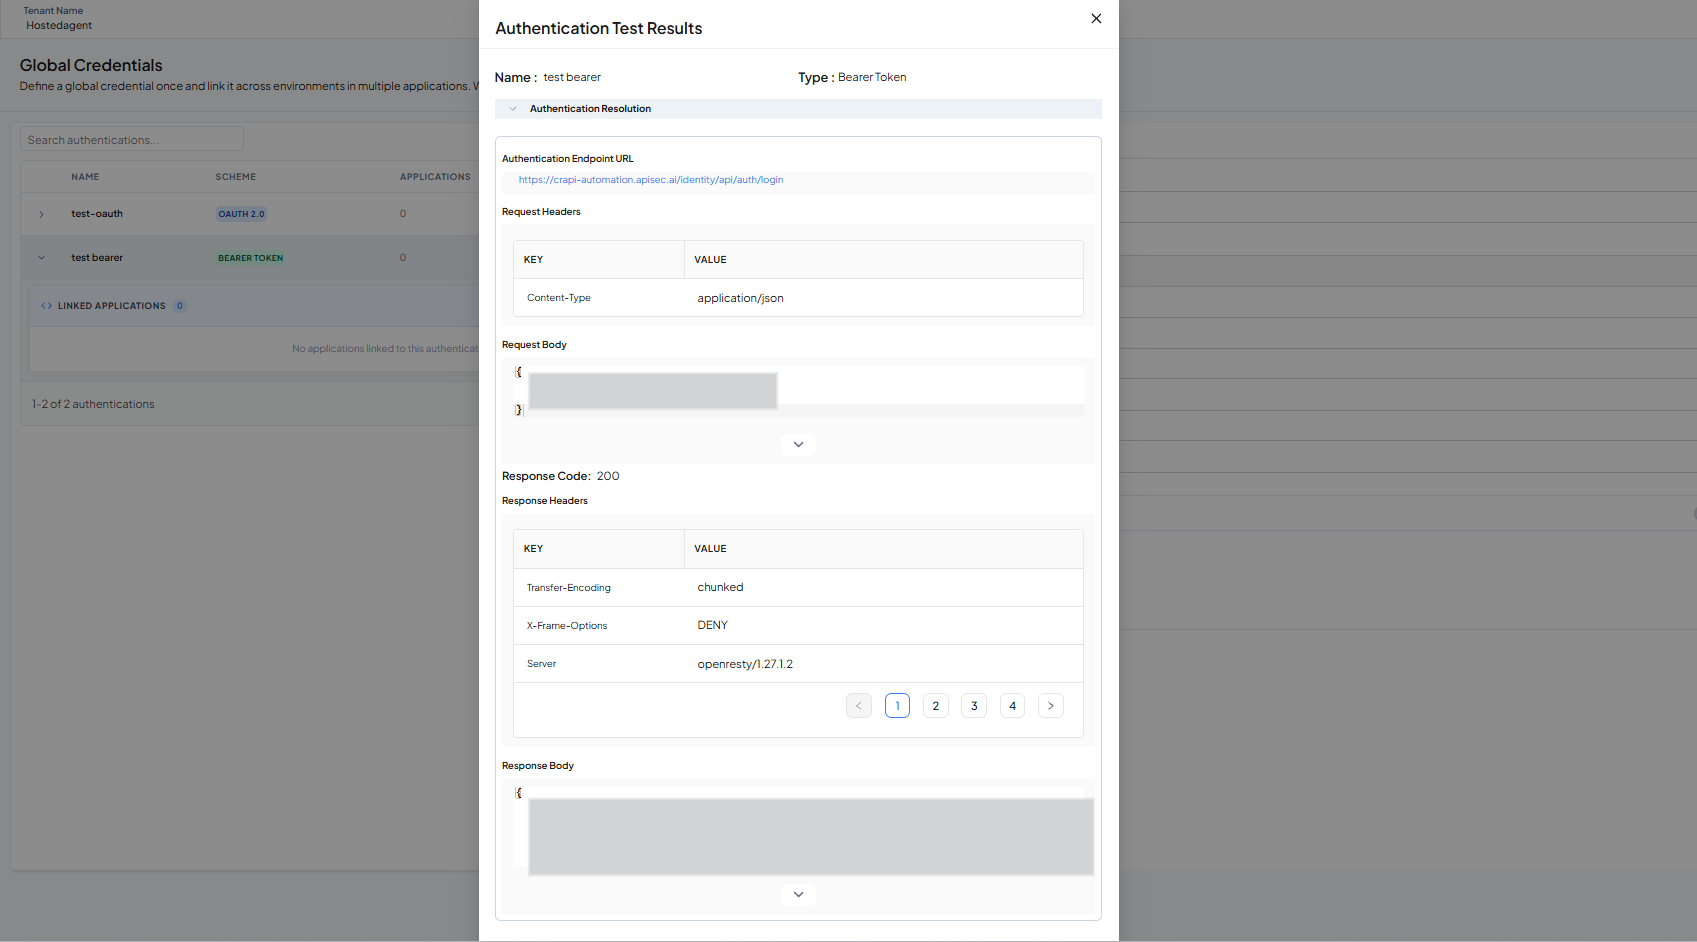The image size is (1697, 942).
Task: Click previous page arrow in response headers
Action: [859, 706]
